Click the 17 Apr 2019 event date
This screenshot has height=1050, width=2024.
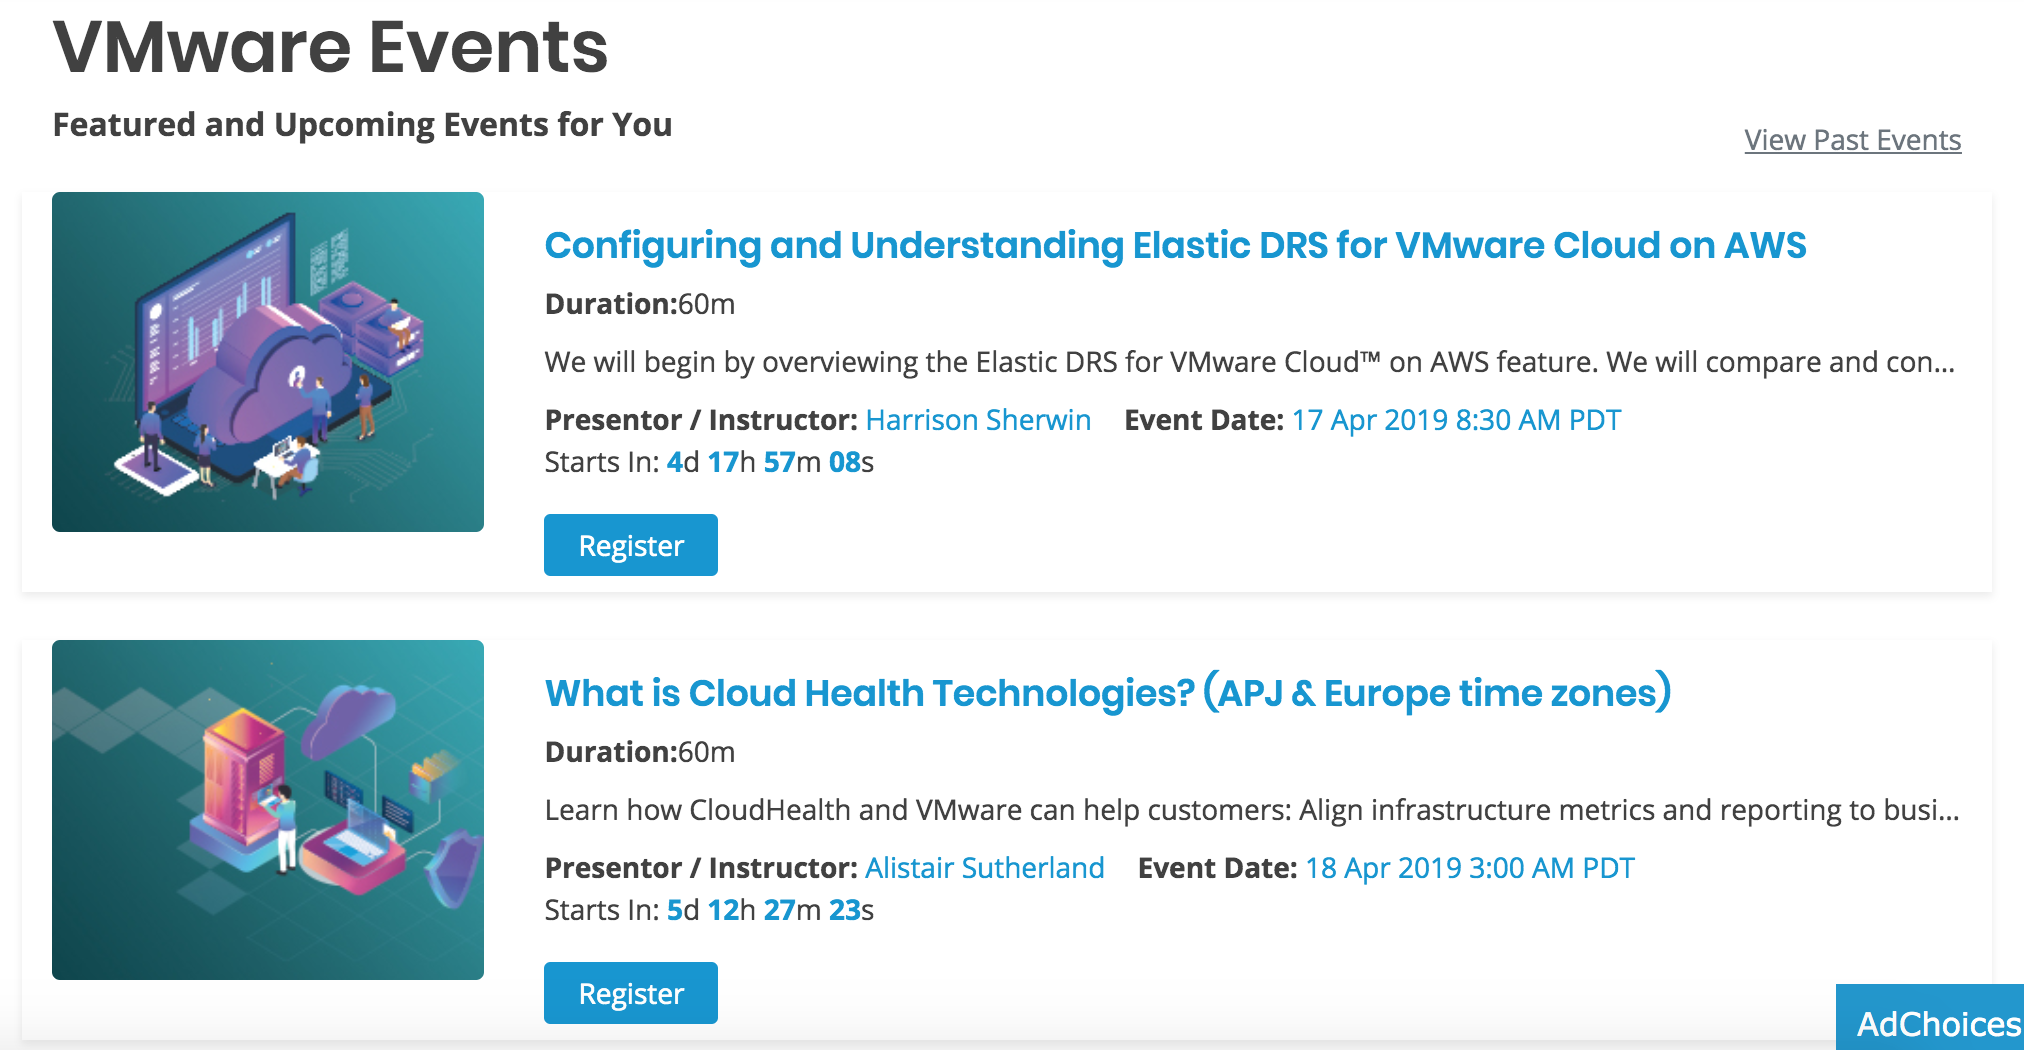(x=1455, y=420)
